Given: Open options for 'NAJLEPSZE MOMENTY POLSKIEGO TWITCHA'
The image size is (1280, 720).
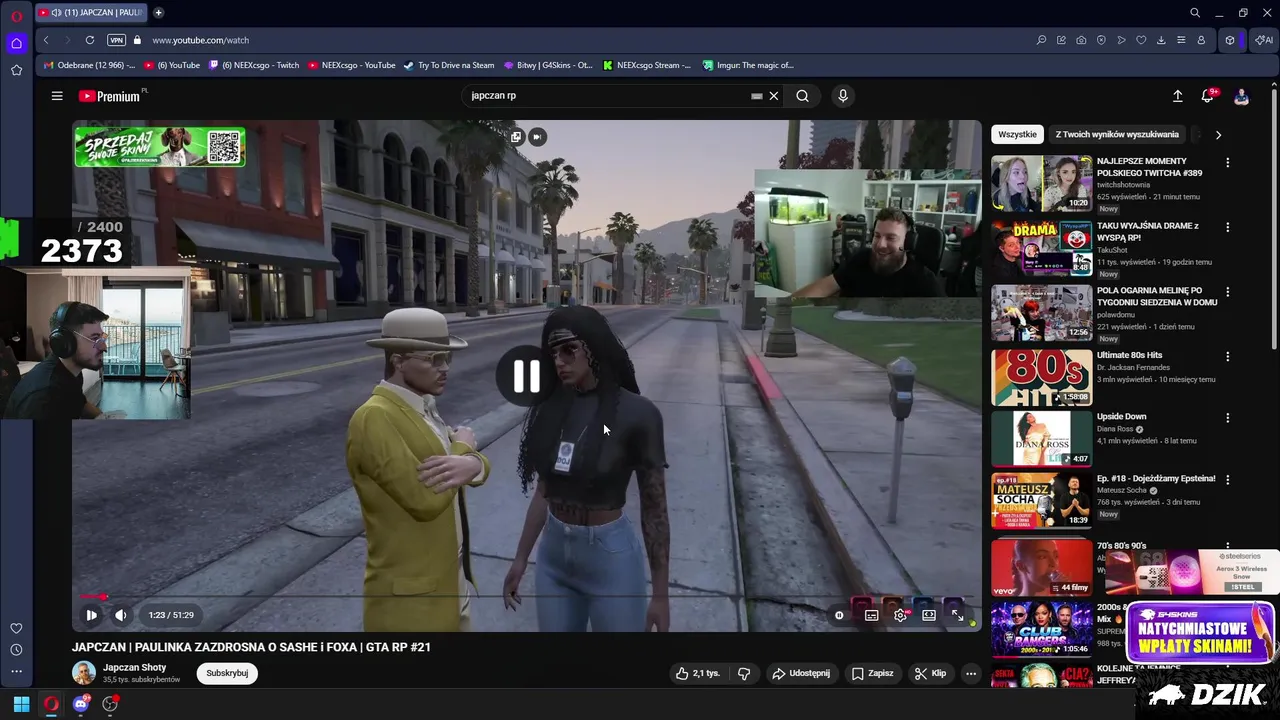Looking at the screenshot, I should tap(1227, 162).
